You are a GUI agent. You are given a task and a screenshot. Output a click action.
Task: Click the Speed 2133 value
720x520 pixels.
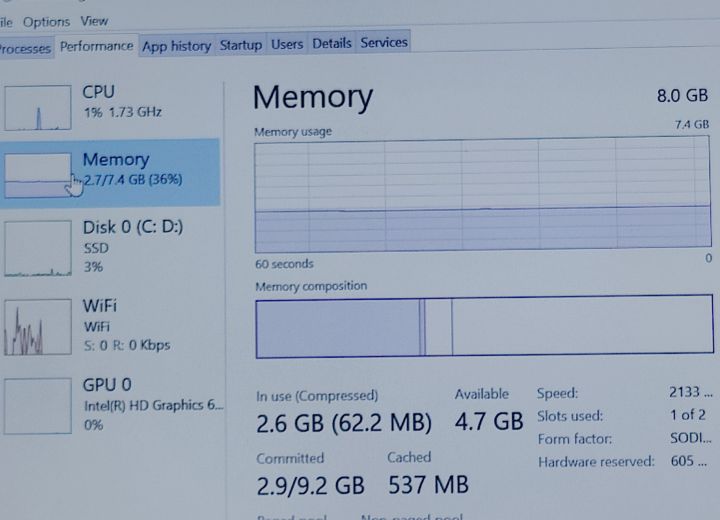click(691, 392)
